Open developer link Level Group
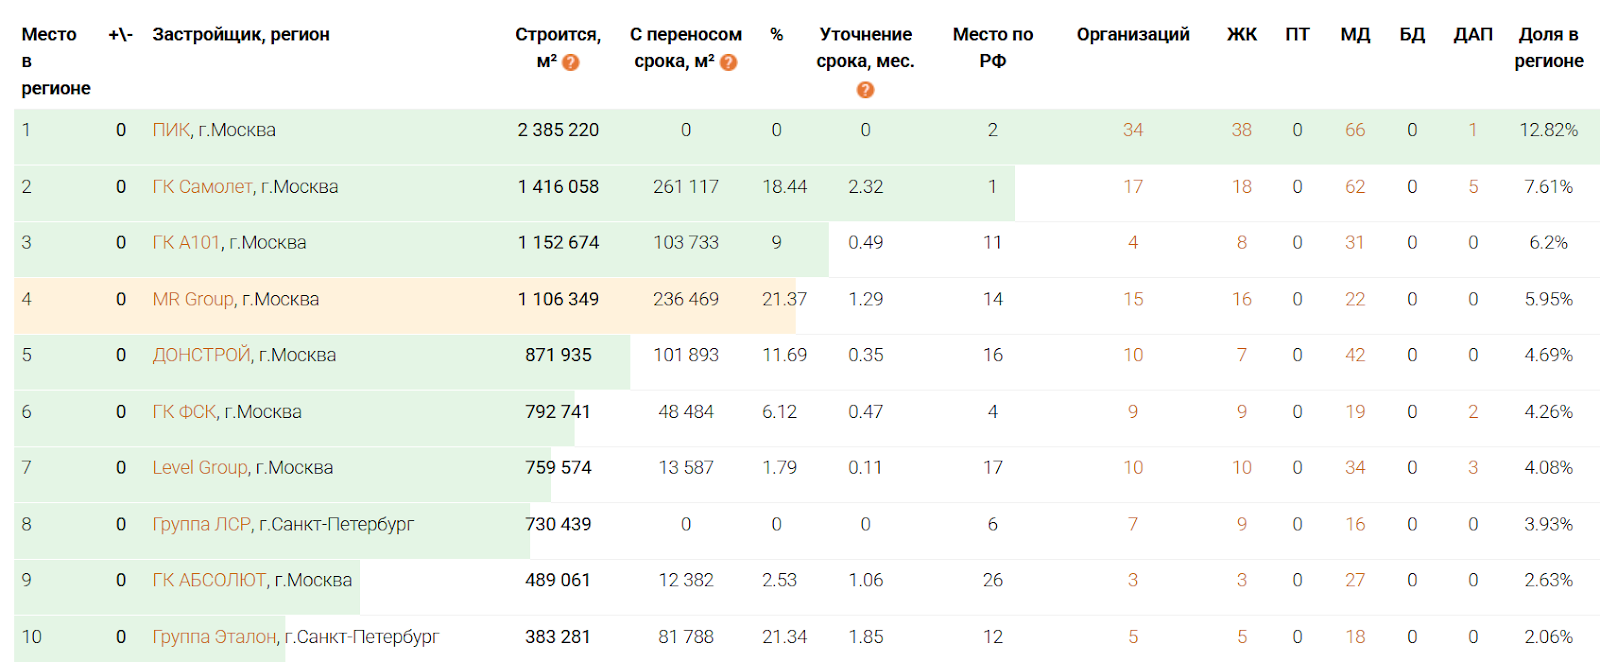Image resolution: width=1600 pixels, height=662 pixels. point(200,468)
